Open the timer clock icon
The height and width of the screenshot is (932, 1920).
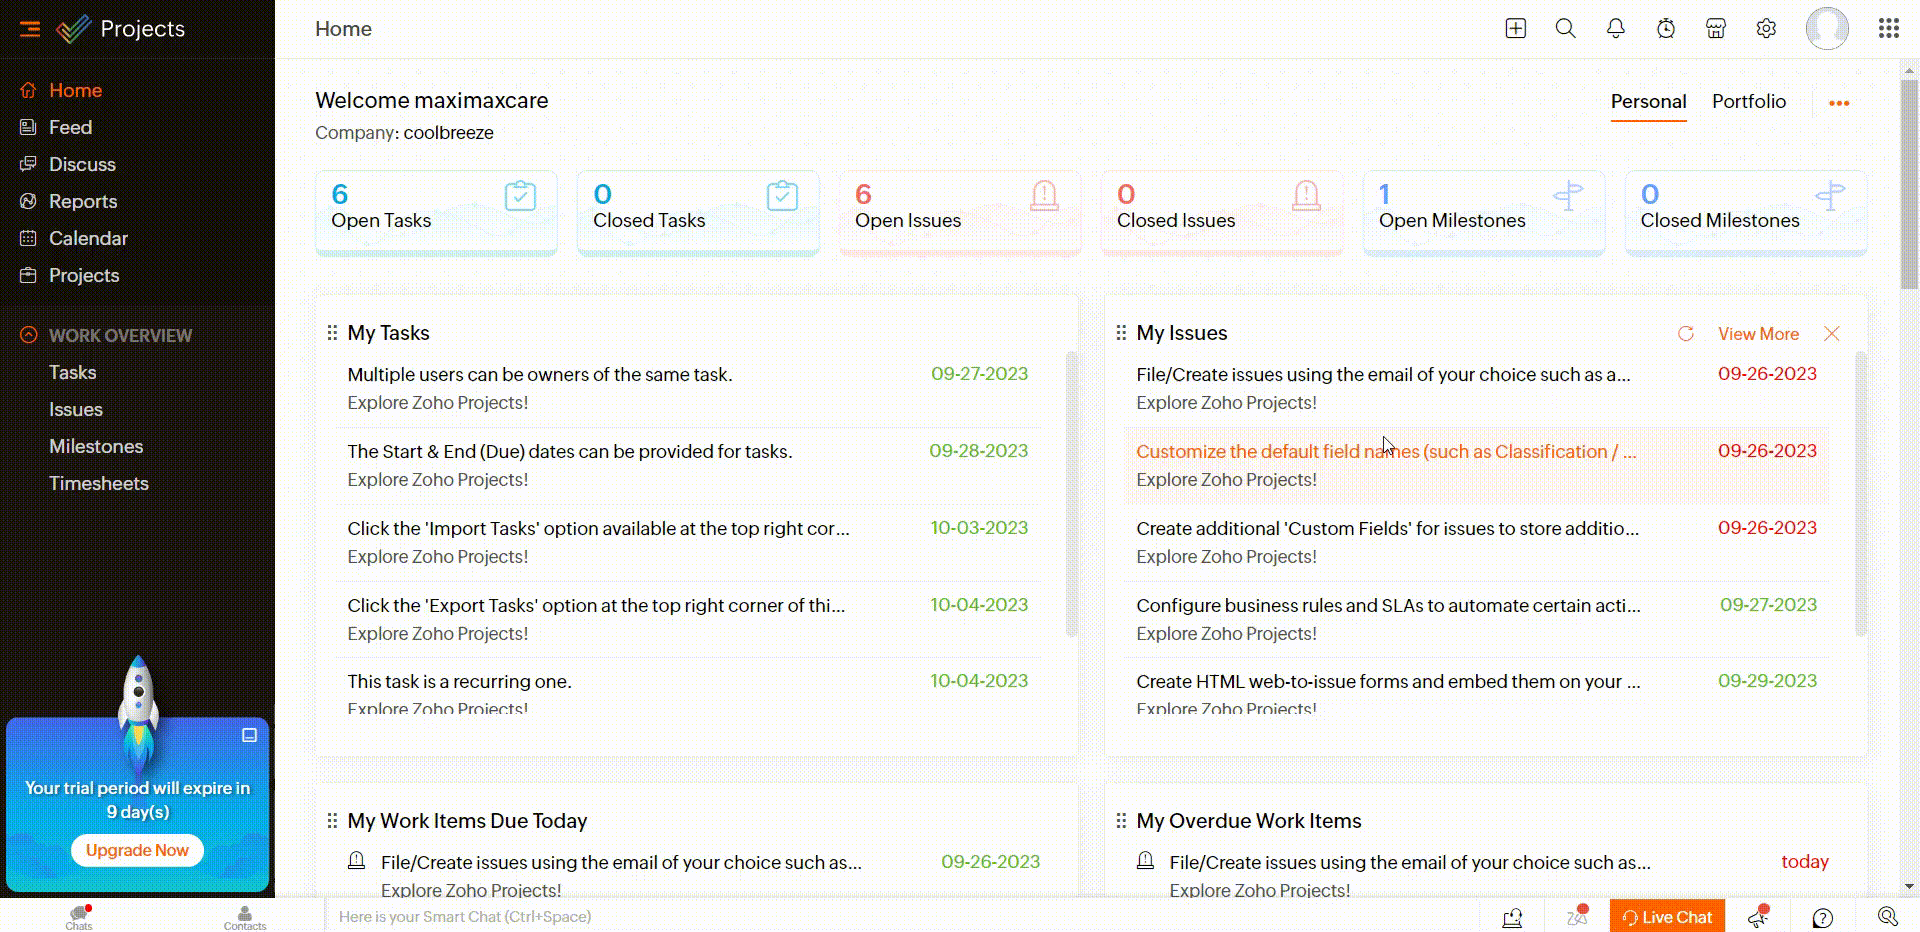(1666, 28)
